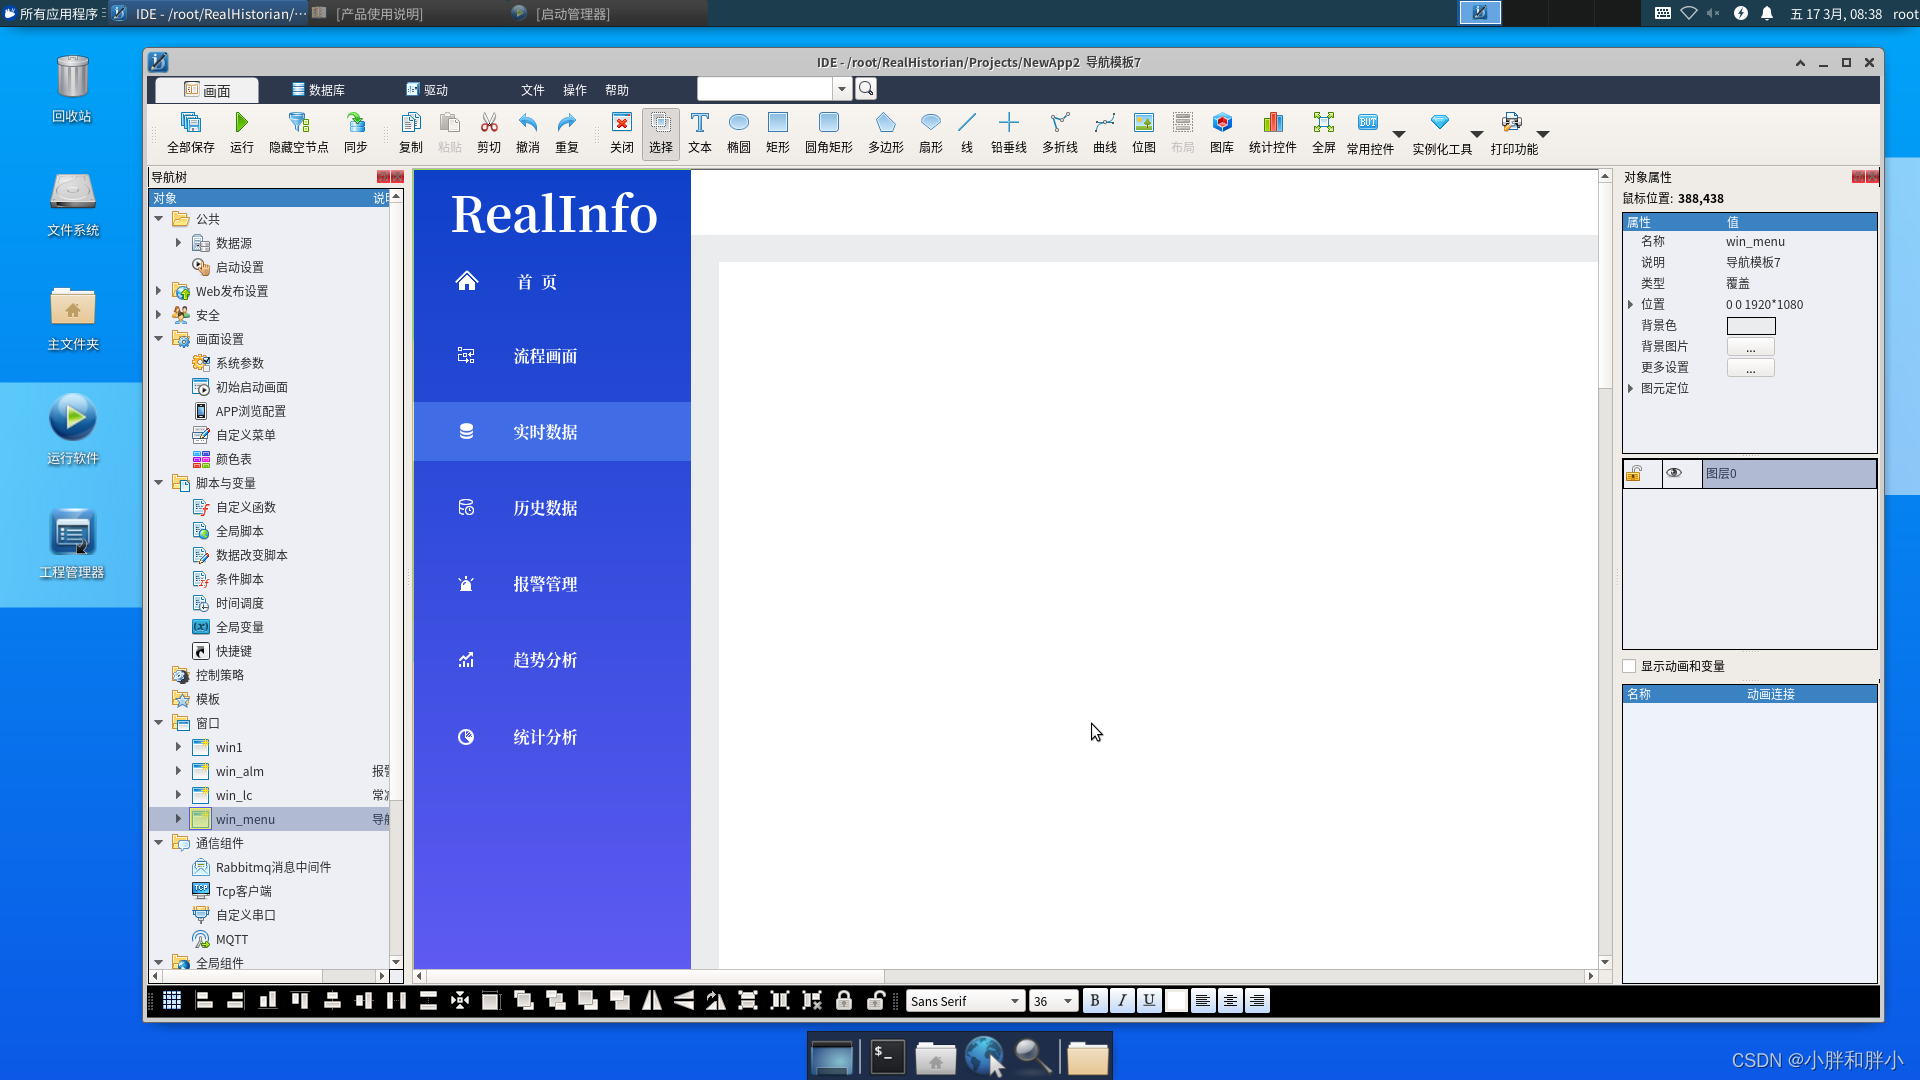Select the Curve (曲线) tool

pyautogui.click(x=1104, y=131)
